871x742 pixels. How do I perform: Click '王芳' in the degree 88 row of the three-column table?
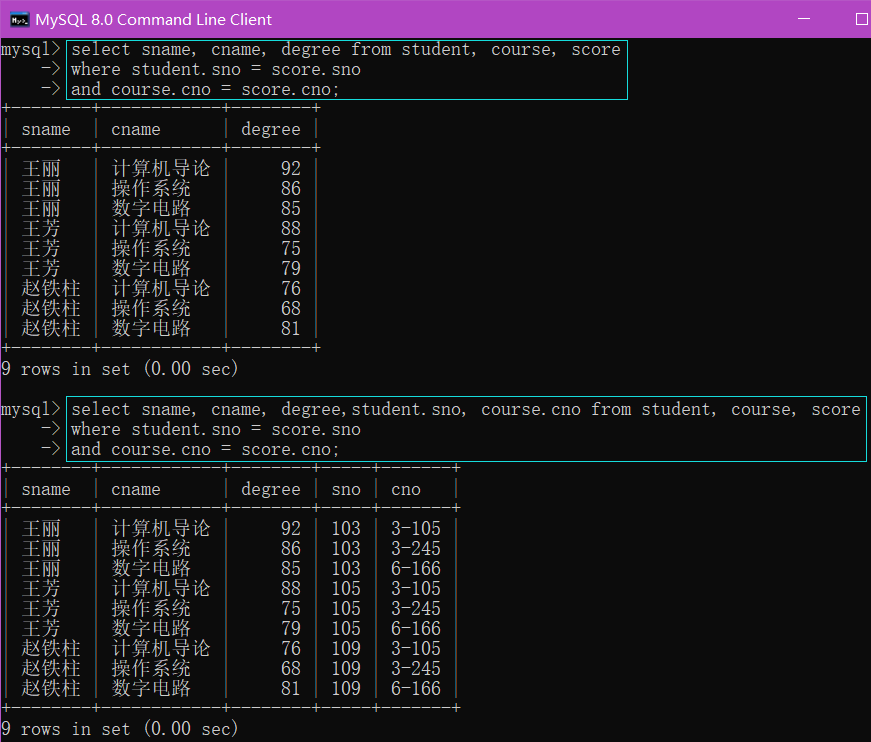pos(41,228)
